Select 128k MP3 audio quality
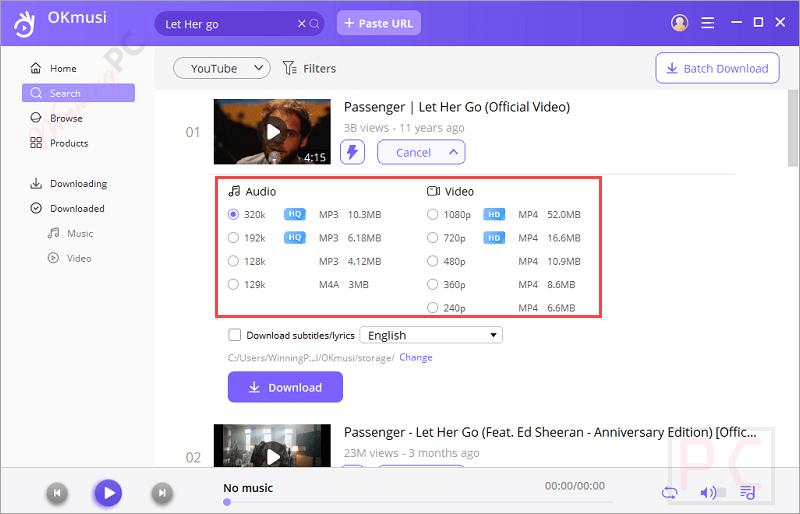Screen dimensions: 800x514 [x=233, y=261]
